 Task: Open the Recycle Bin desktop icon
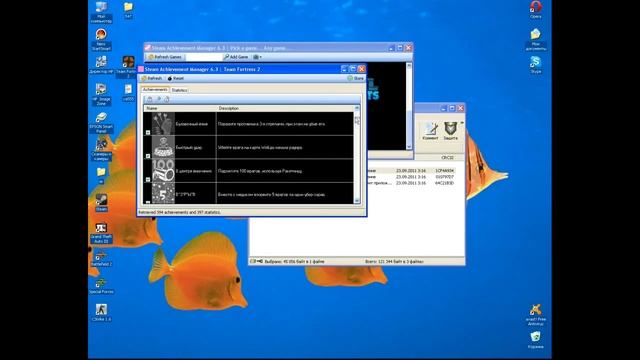coord(536,340)
